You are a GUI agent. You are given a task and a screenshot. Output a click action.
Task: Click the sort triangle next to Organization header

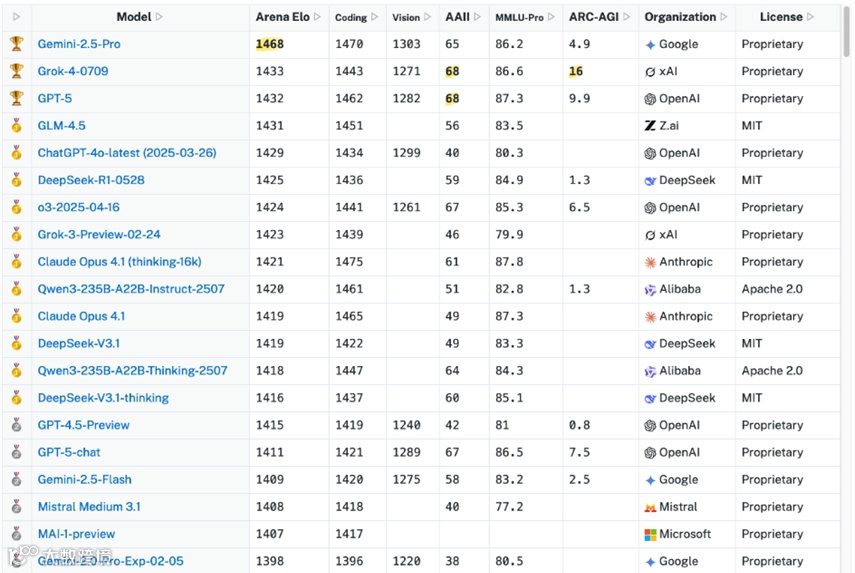724,17
